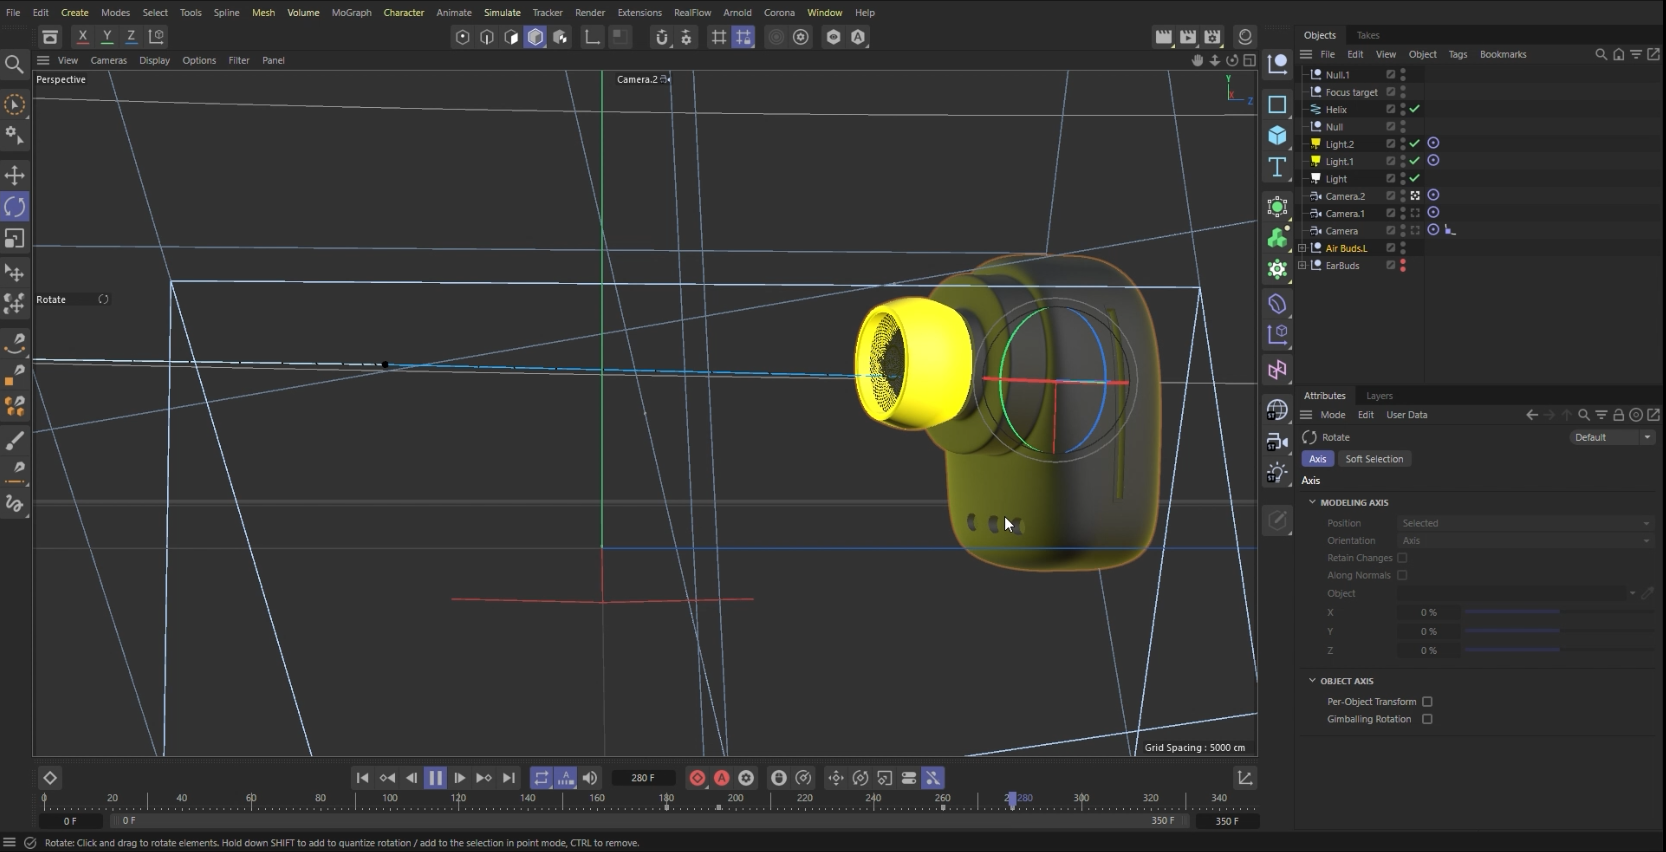Open the Edit Render Settings icon
The width and height of the screenshot is (1666, 852).
point(1212,37)
